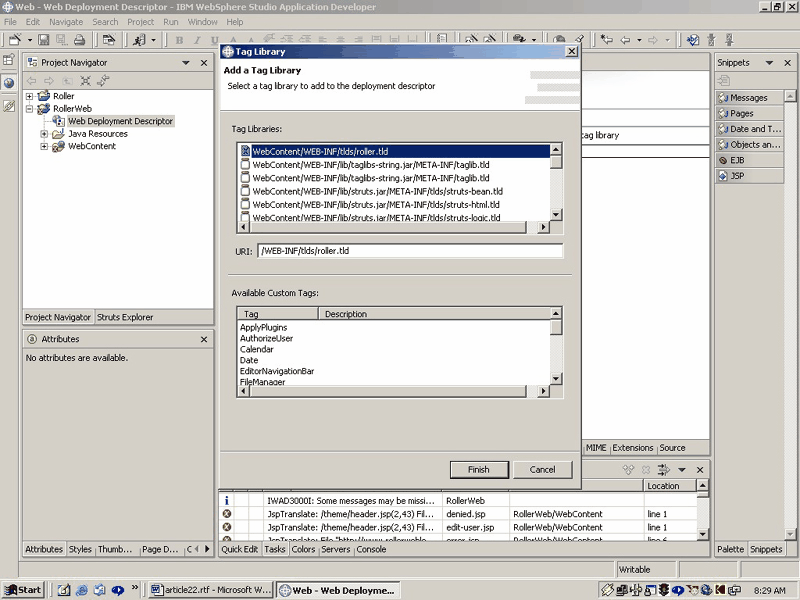
Task: Click the Save icon in main toolbar
Action: (44, 40)
